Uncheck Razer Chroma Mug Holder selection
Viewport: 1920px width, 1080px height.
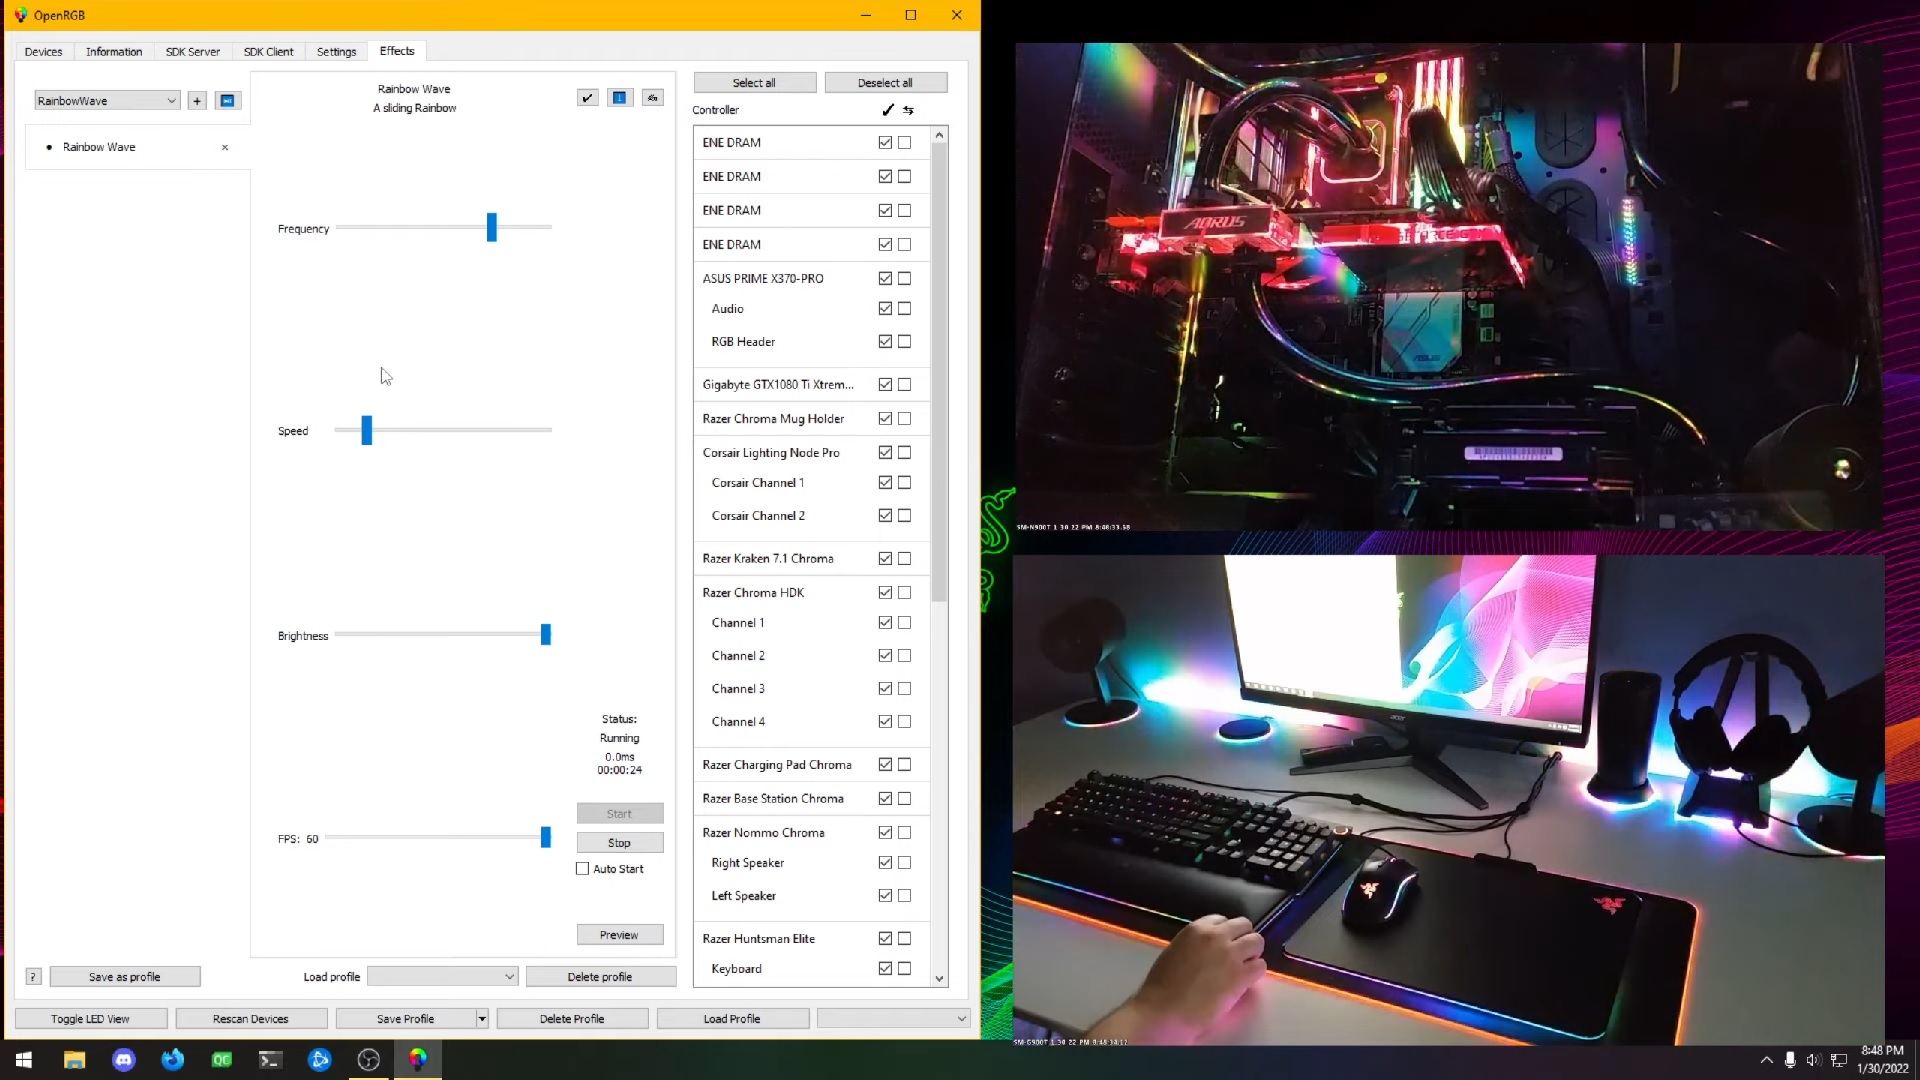coord(885,419)
